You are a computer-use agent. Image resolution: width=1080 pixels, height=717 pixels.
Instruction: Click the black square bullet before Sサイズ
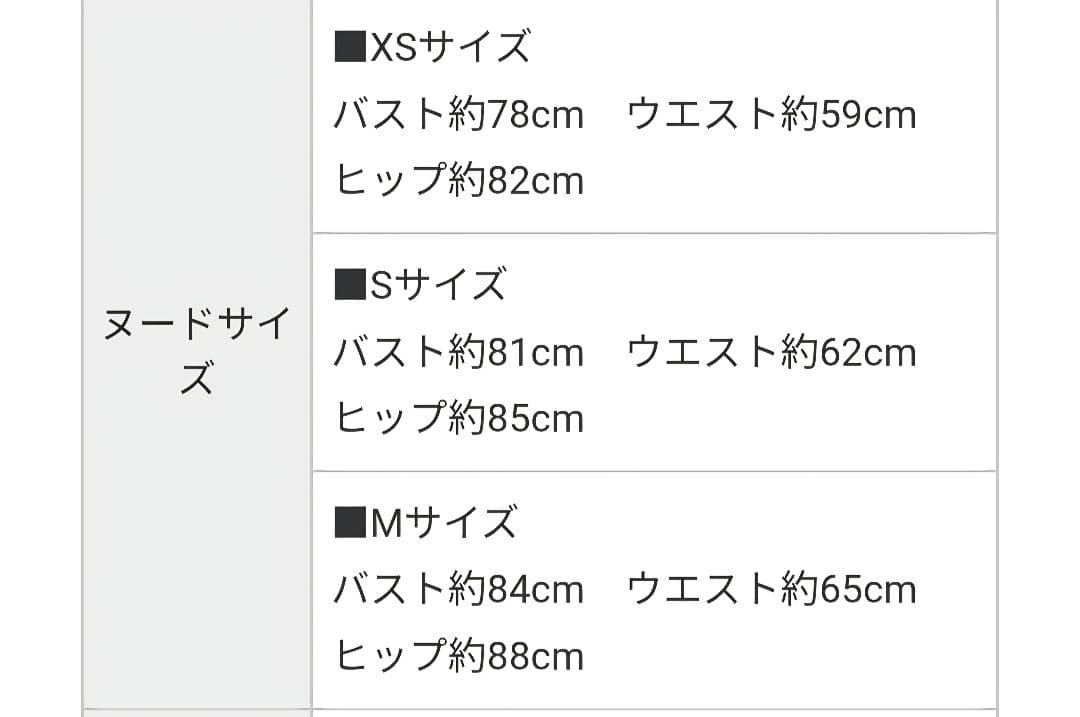tap(350, 286)
